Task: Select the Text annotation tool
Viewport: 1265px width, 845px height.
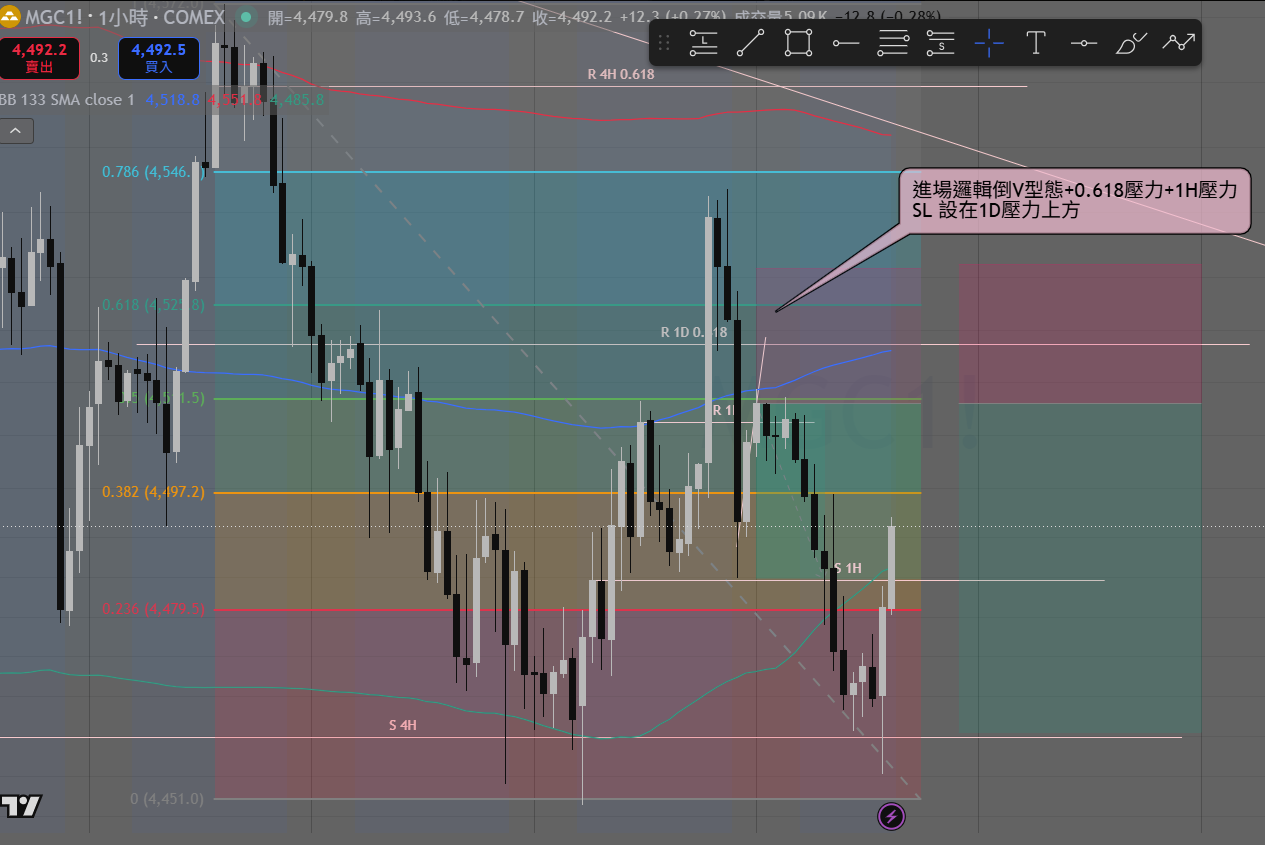Action: tap(1036, 42)
